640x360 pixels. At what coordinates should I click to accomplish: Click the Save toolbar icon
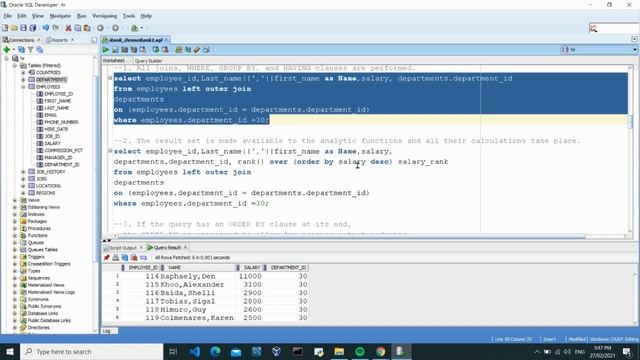[23, 28]
